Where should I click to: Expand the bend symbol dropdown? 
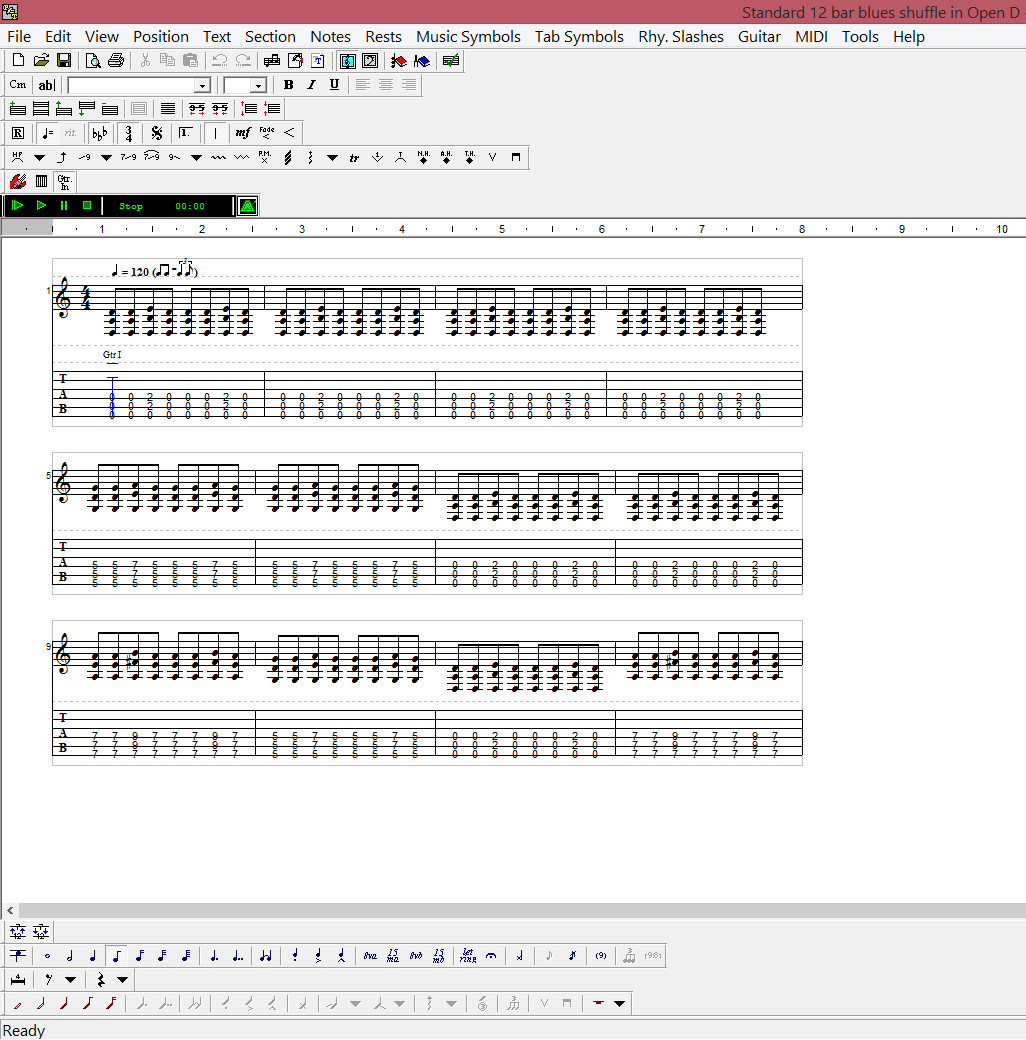click(x=105, y=157)
